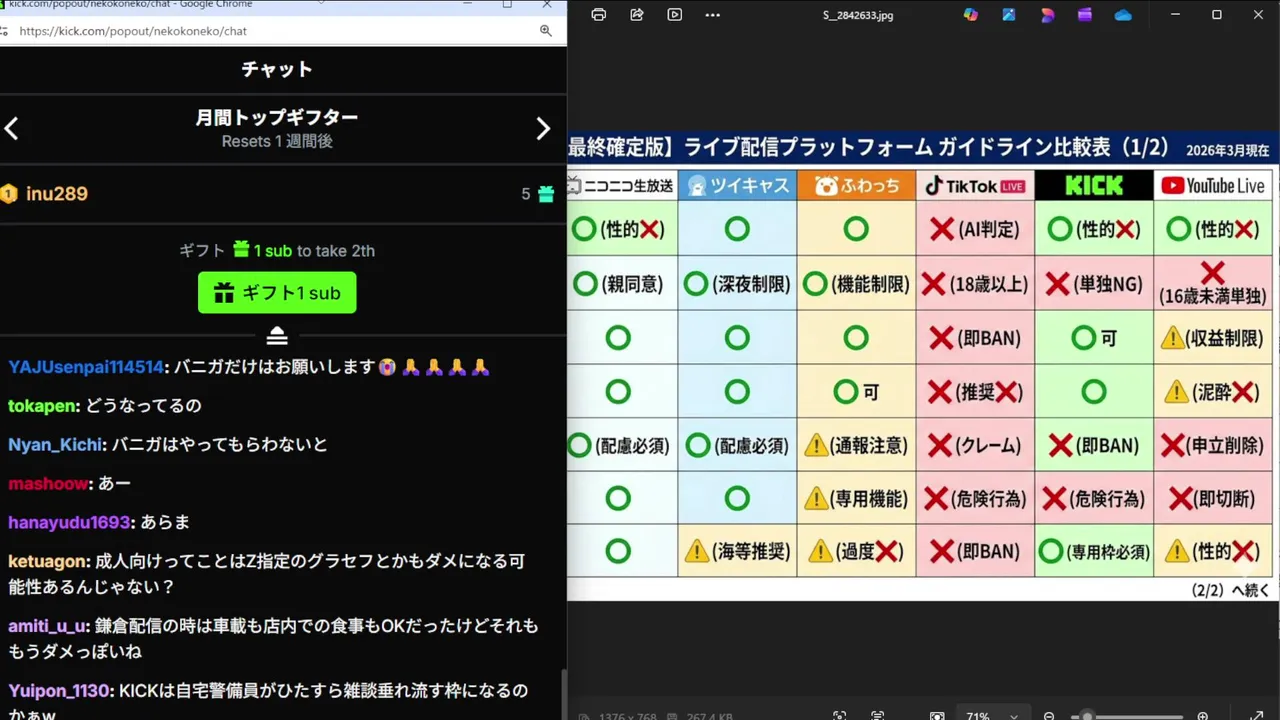
Task: Click the S__2842633.jpg file name
Action: [858, 16]
